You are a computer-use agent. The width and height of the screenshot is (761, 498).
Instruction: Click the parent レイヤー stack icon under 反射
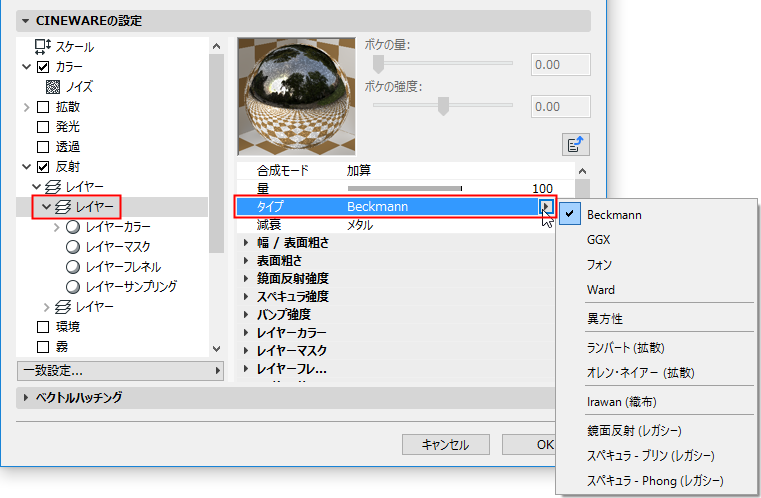53,186
